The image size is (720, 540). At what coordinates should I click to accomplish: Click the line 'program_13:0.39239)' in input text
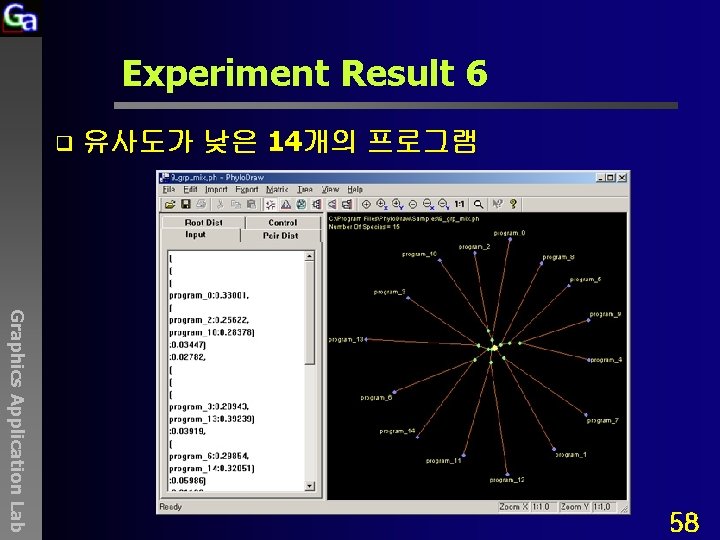coord(212,419)
